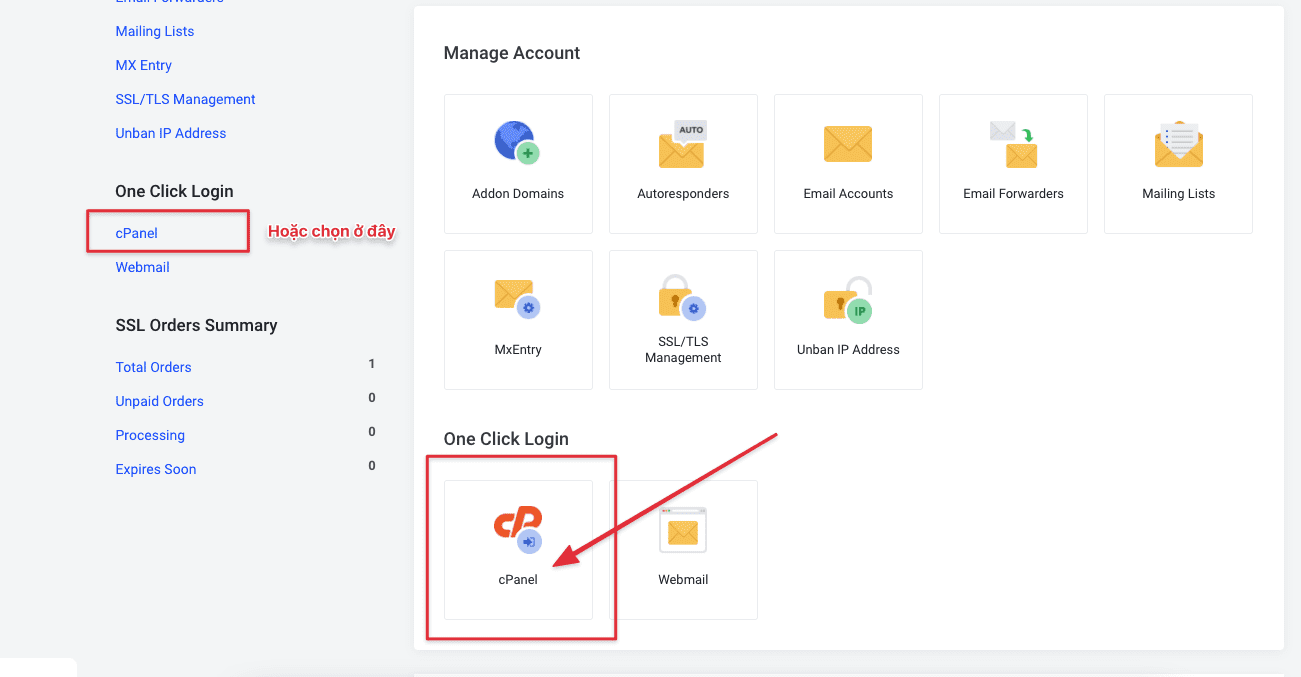Image resolution: width=1301 pixels, height=677 pixels.
Task: Check Processing orders in the sidebar
Action: point(149,435)
